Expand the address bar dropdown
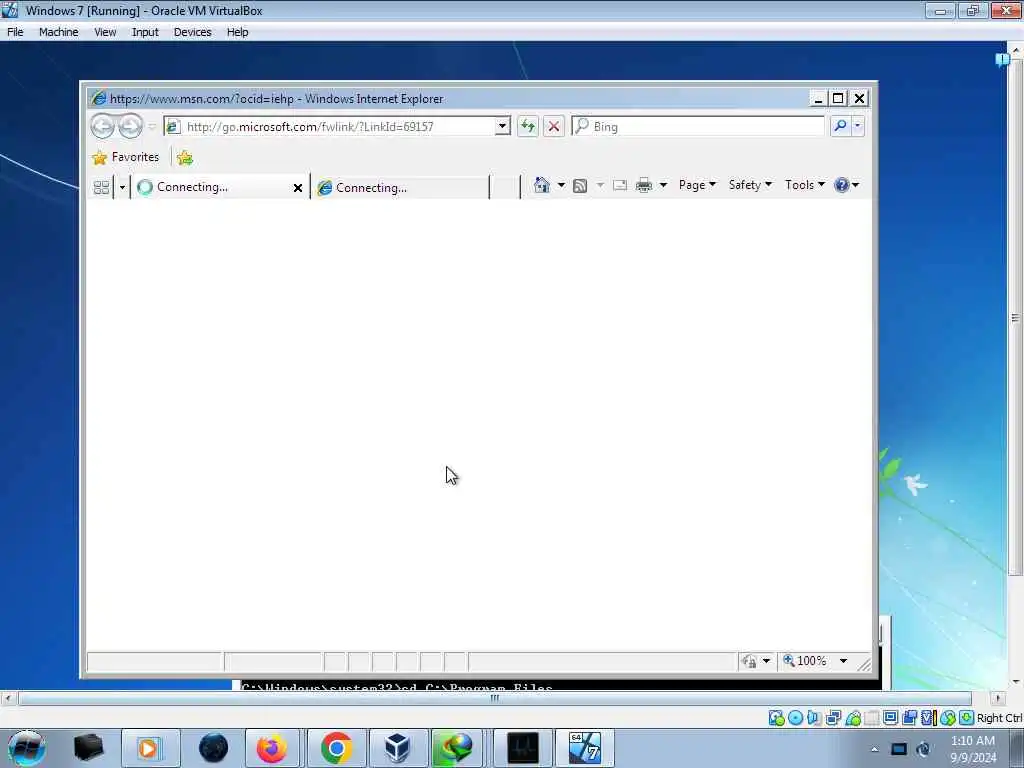This screenshot has height=768, width=1024. pyautogui.click(x=502, y=126)
